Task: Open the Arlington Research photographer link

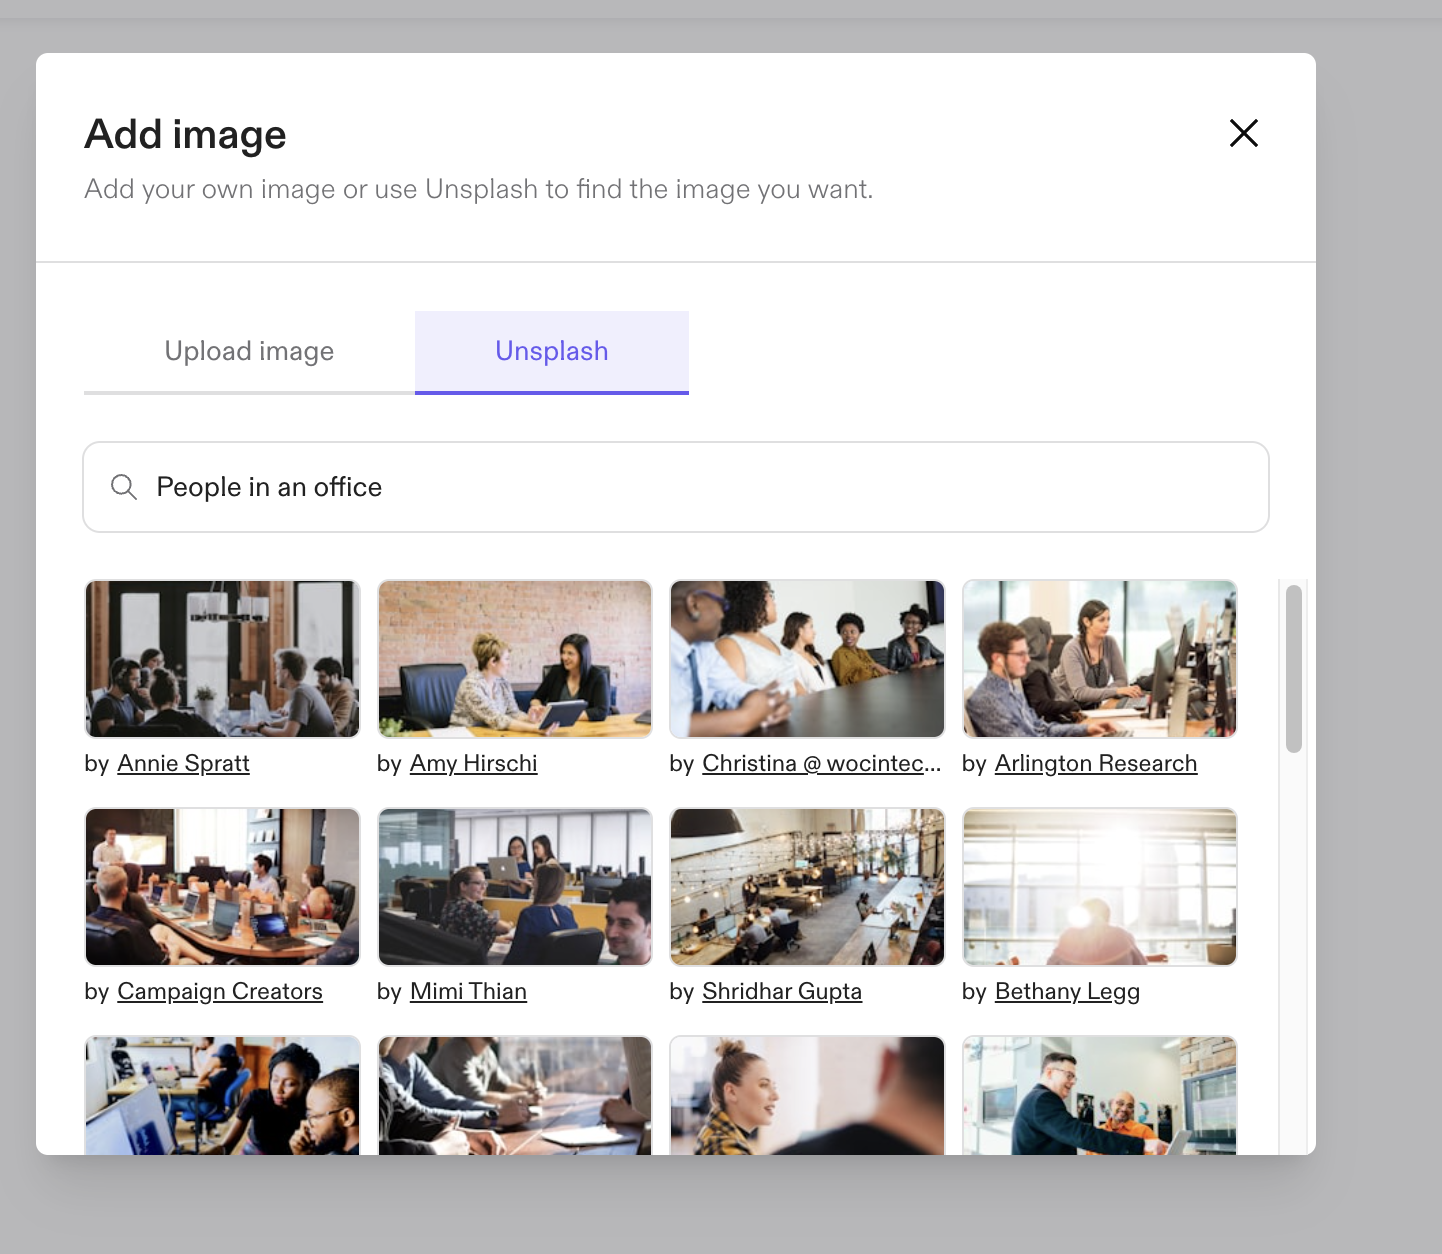Action: [1096, 763]
